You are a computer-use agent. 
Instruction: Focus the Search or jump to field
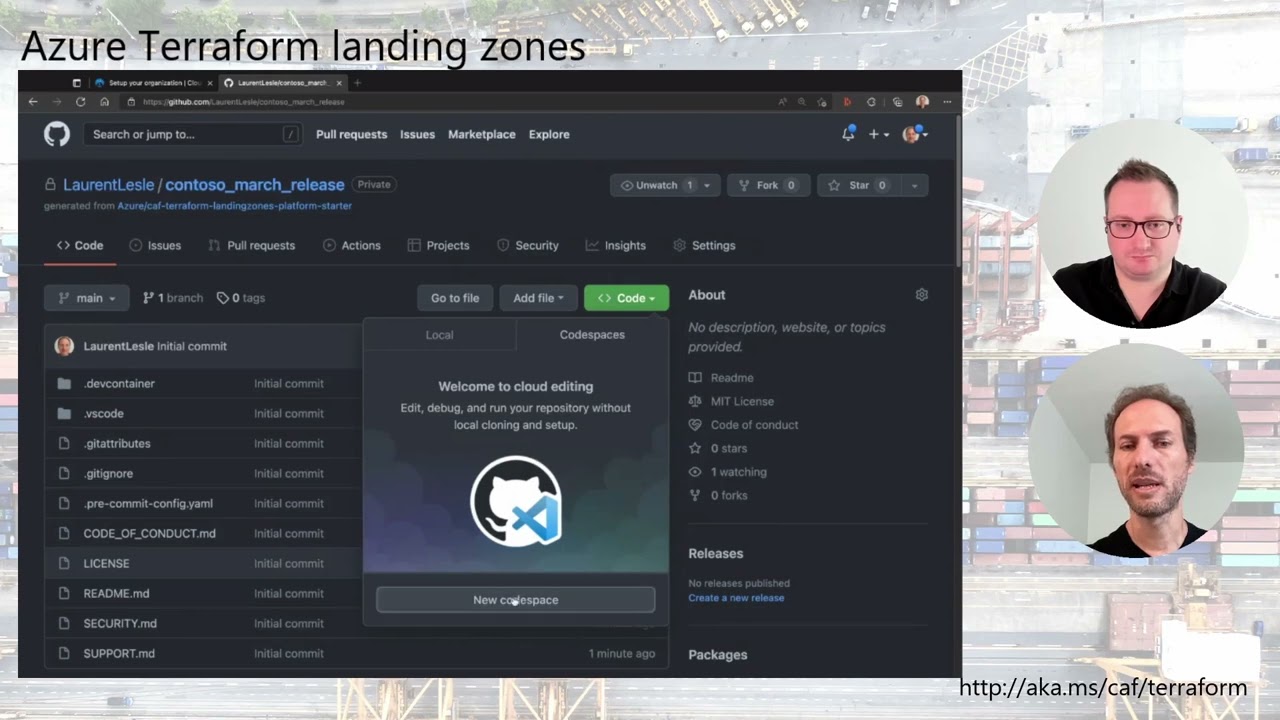[x=192, y=134]
